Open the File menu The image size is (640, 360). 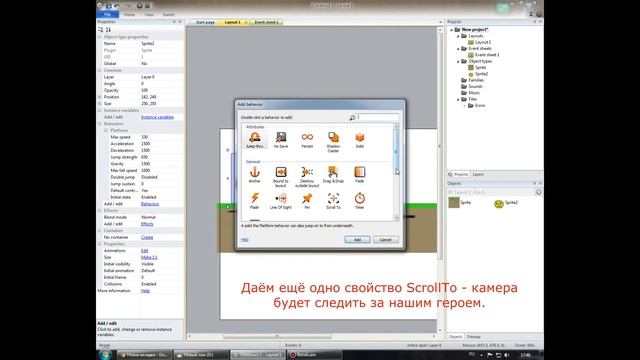pyautogui.click(x=108, y=15)
